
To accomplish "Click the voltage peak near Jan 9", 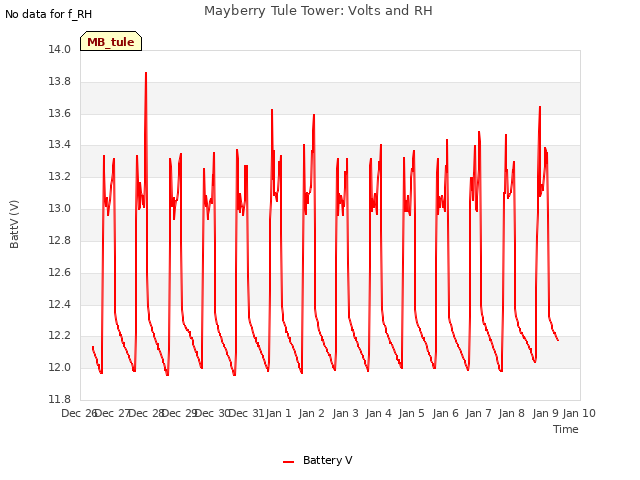I will [540, 107].
